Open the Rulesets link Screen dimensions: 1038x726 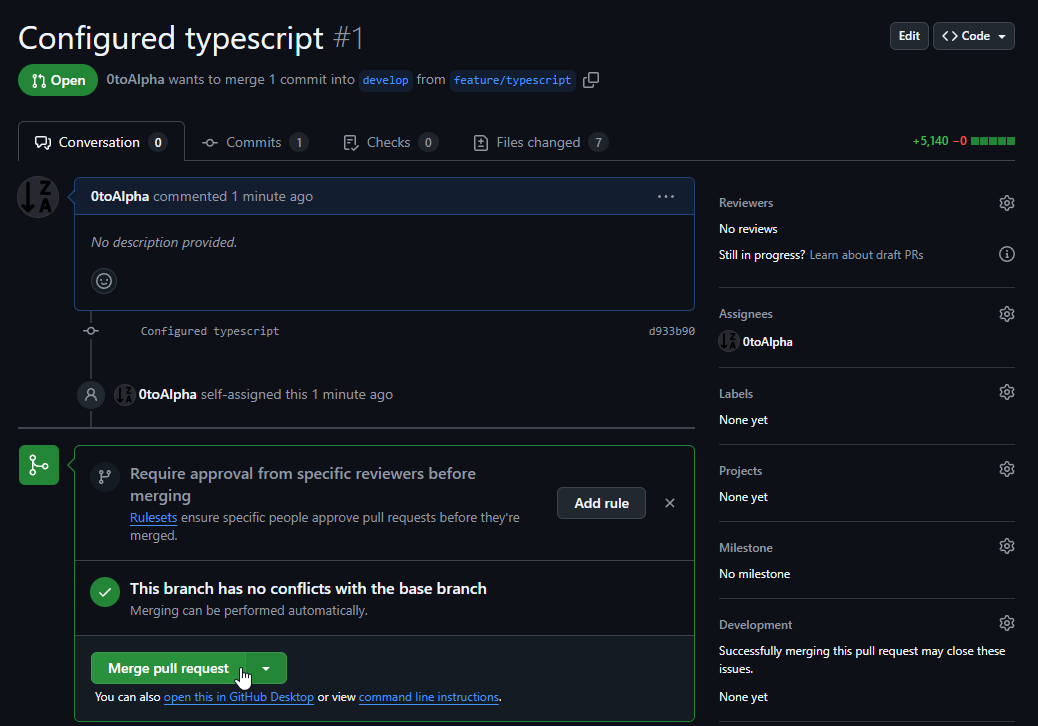point(153,517)
